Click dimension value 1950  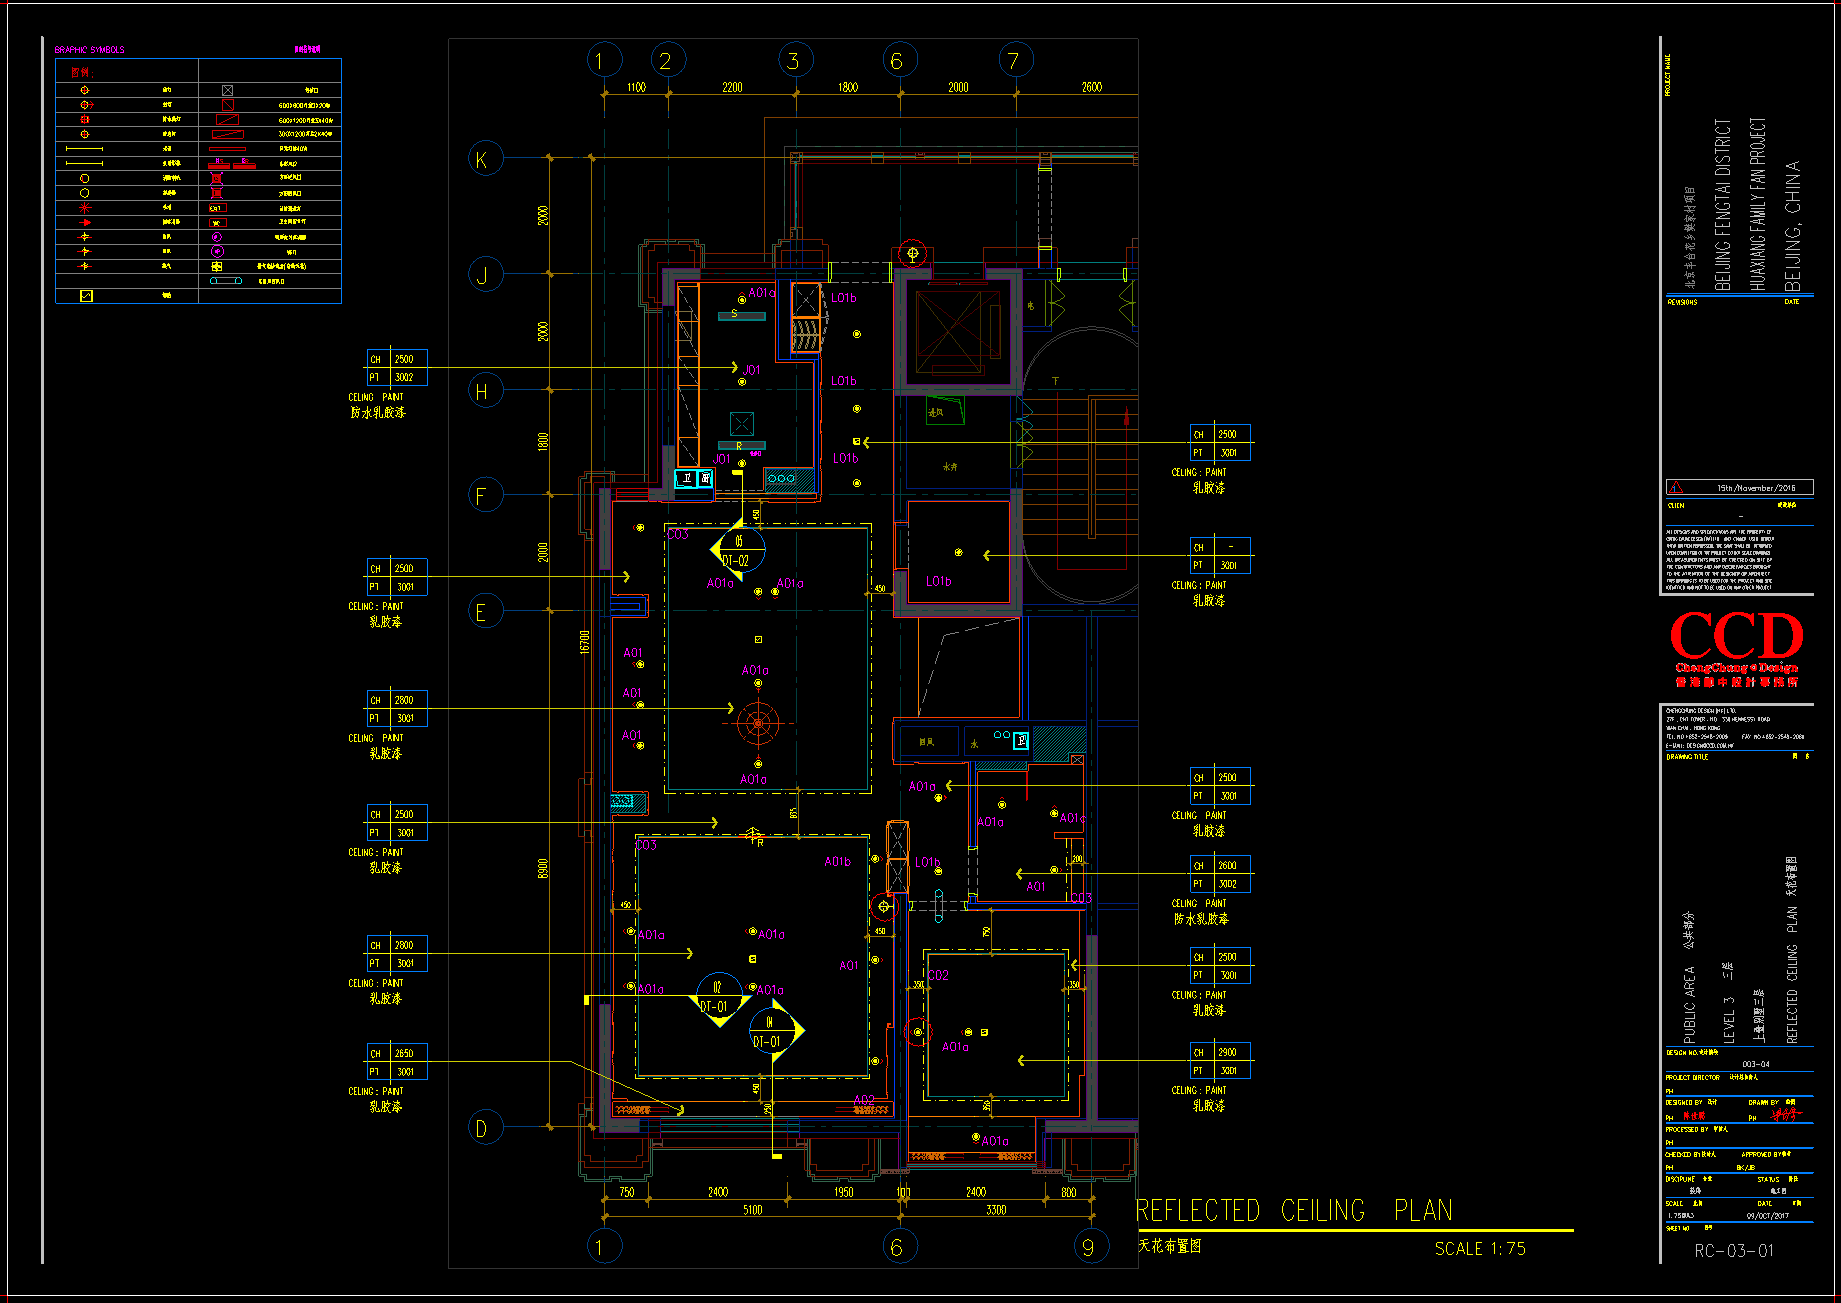(x=844, y=1192)
